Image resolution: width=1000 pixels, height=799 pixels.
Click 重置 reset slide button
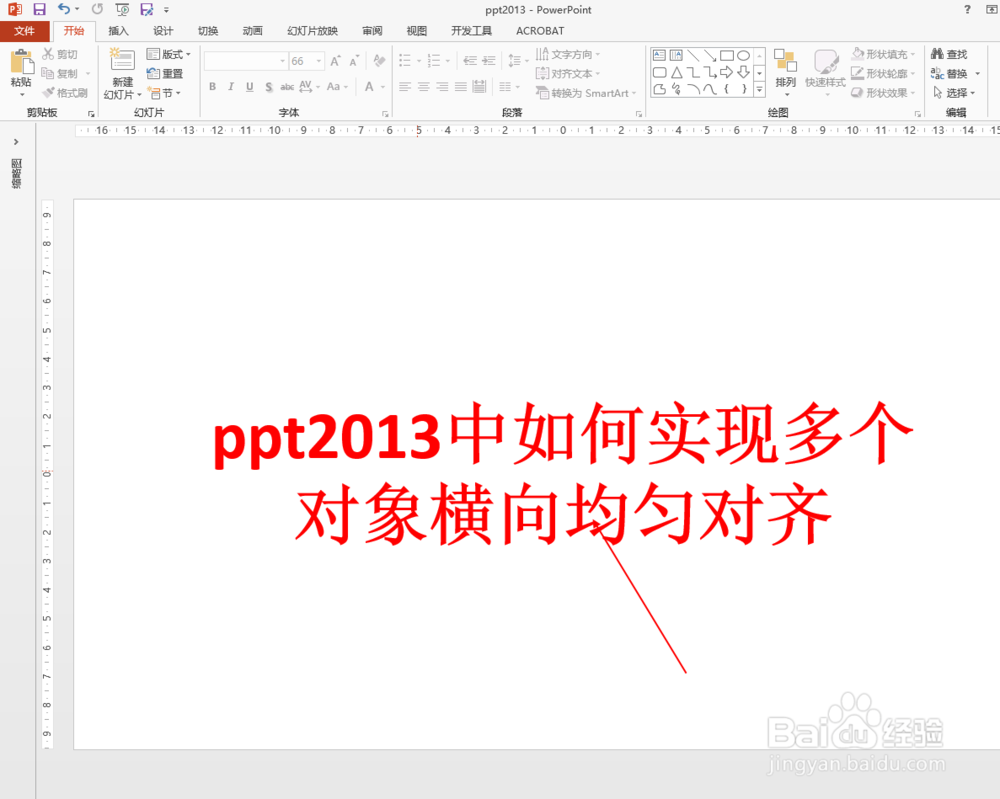(165, 74)
